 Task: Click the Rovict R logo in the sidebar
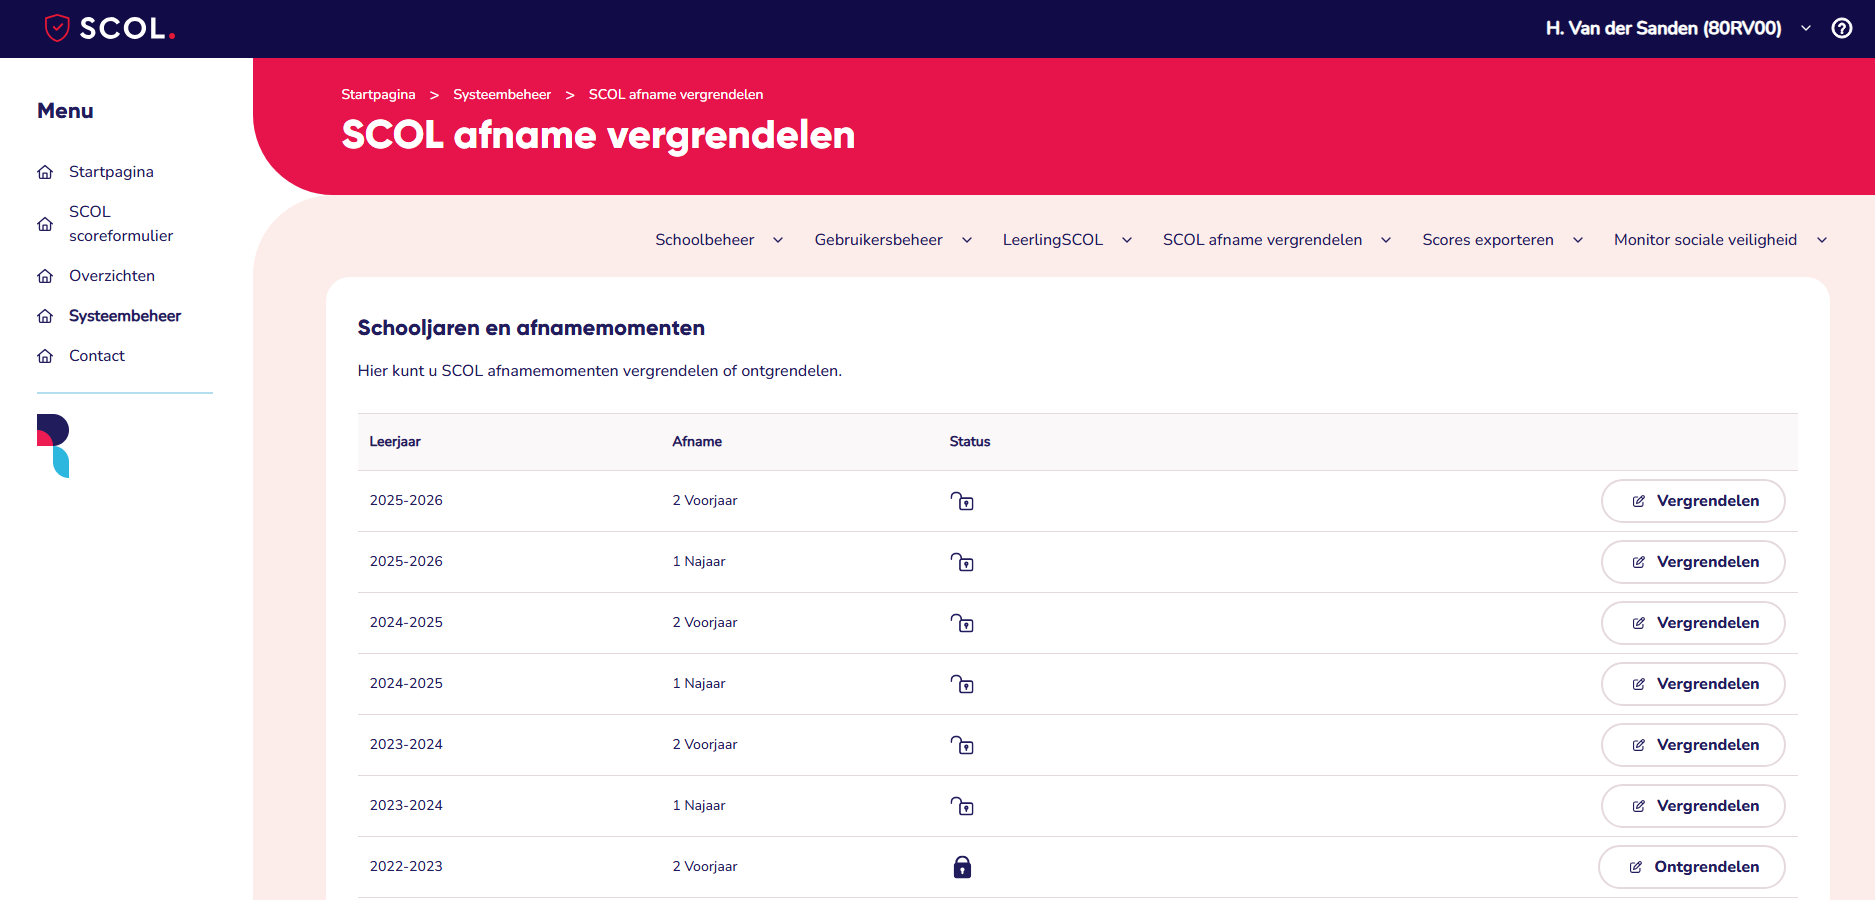click(53, 446)
